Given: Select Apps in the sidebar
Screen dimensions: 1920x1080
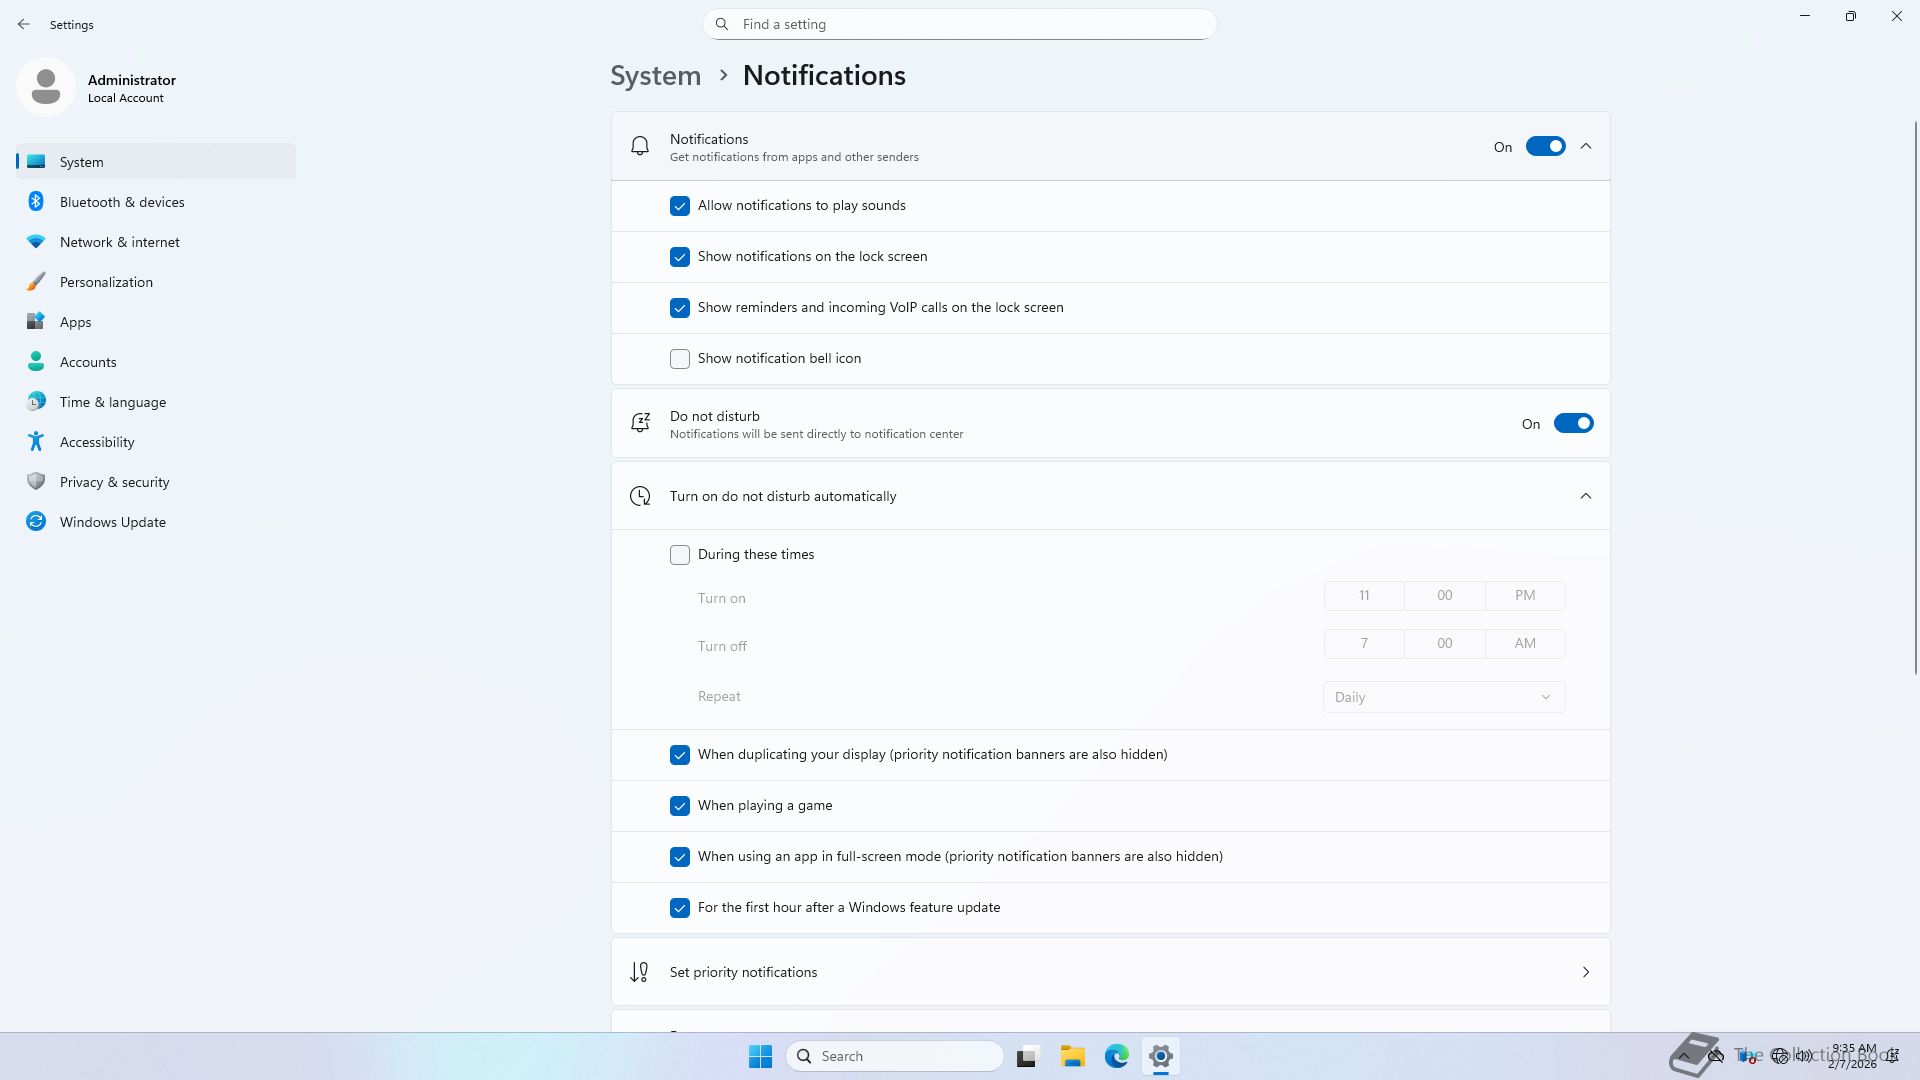Looking at the screenshot, I should [75, 322].
